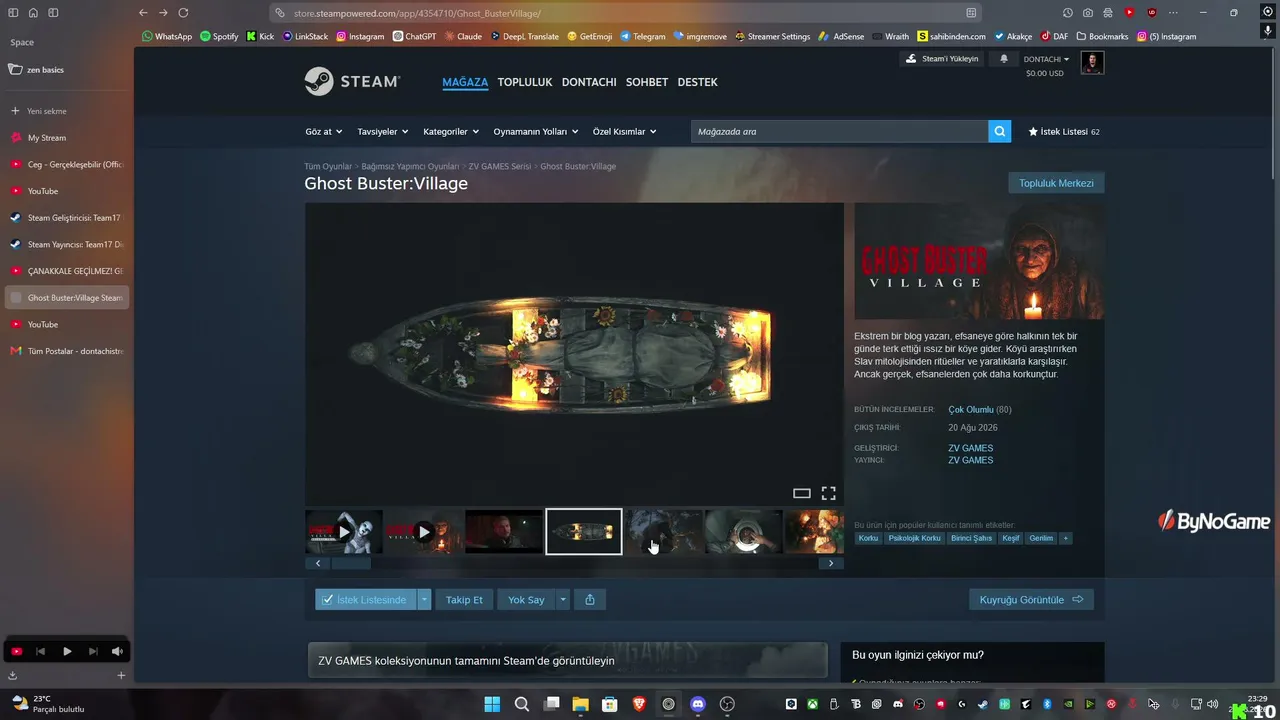Enter fullscreen on the media viewer
The height and width of the screenshot is (720, 1280).
pyautogui.click(x=828, y=493)
